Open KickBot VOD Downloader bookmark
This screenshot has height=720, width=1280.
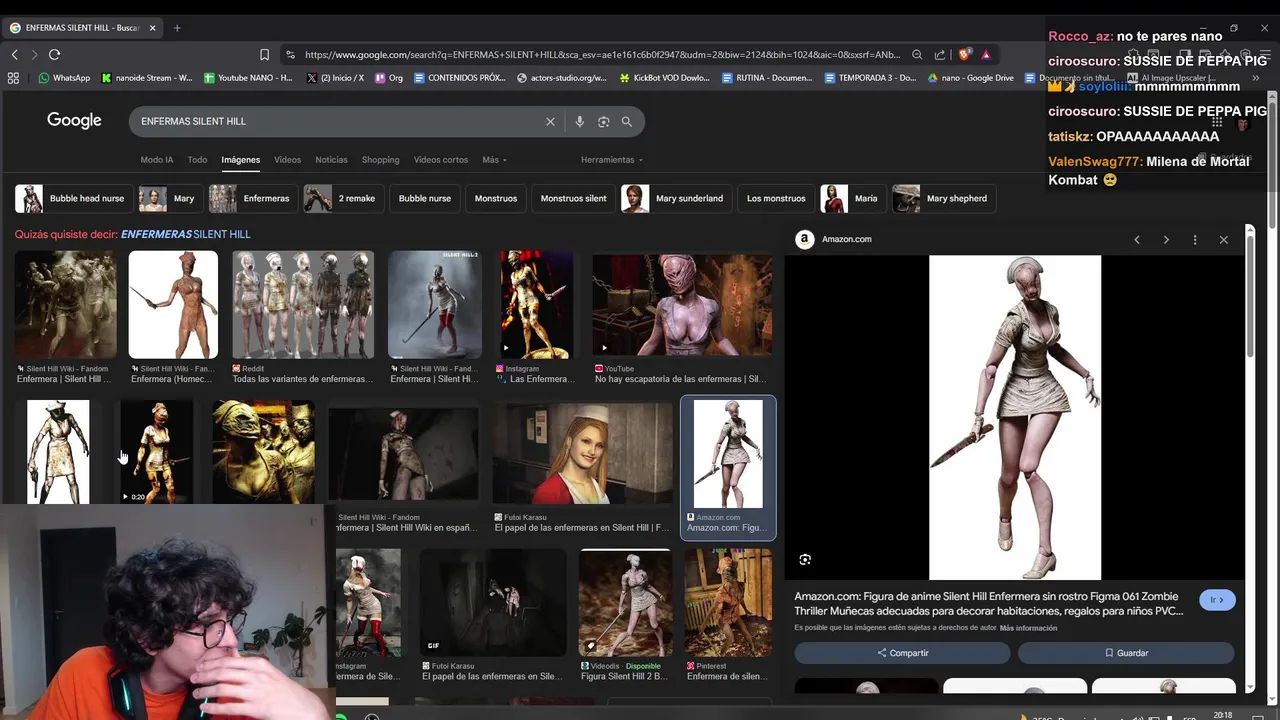coord(665,78)
